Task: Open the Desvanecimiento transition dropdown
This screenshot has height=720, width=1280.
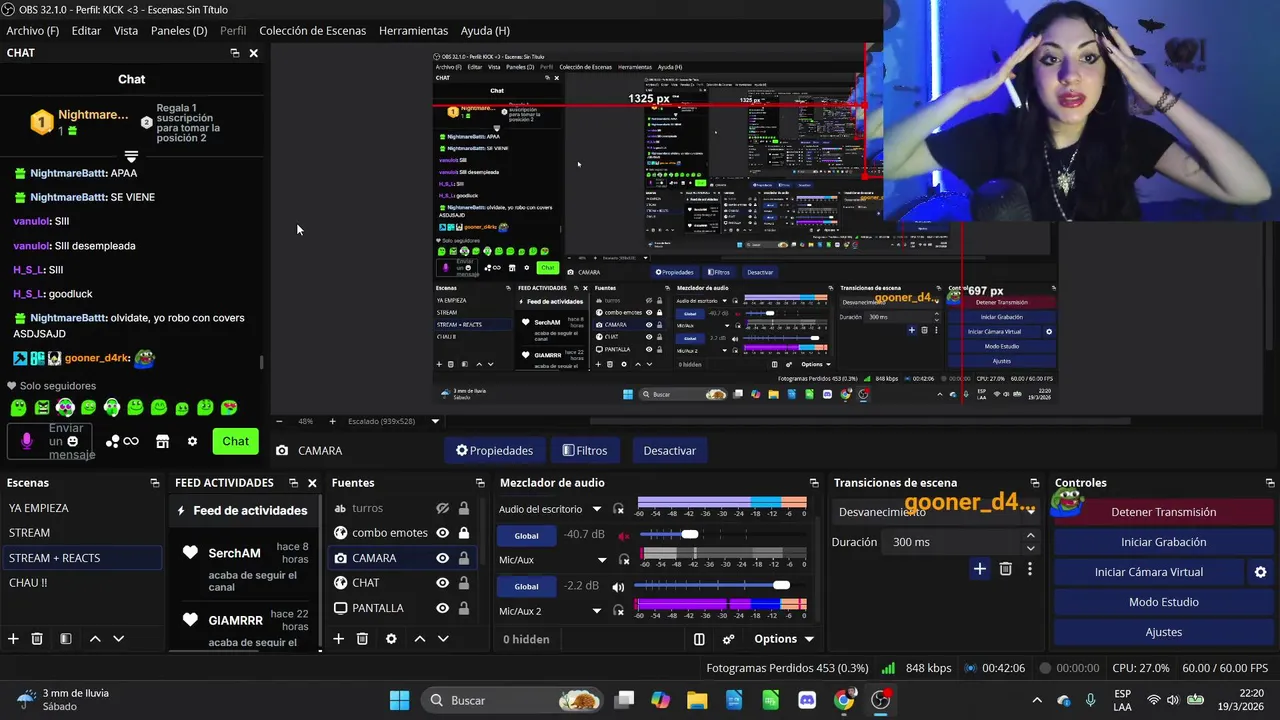Action: (x=935, y=512)
